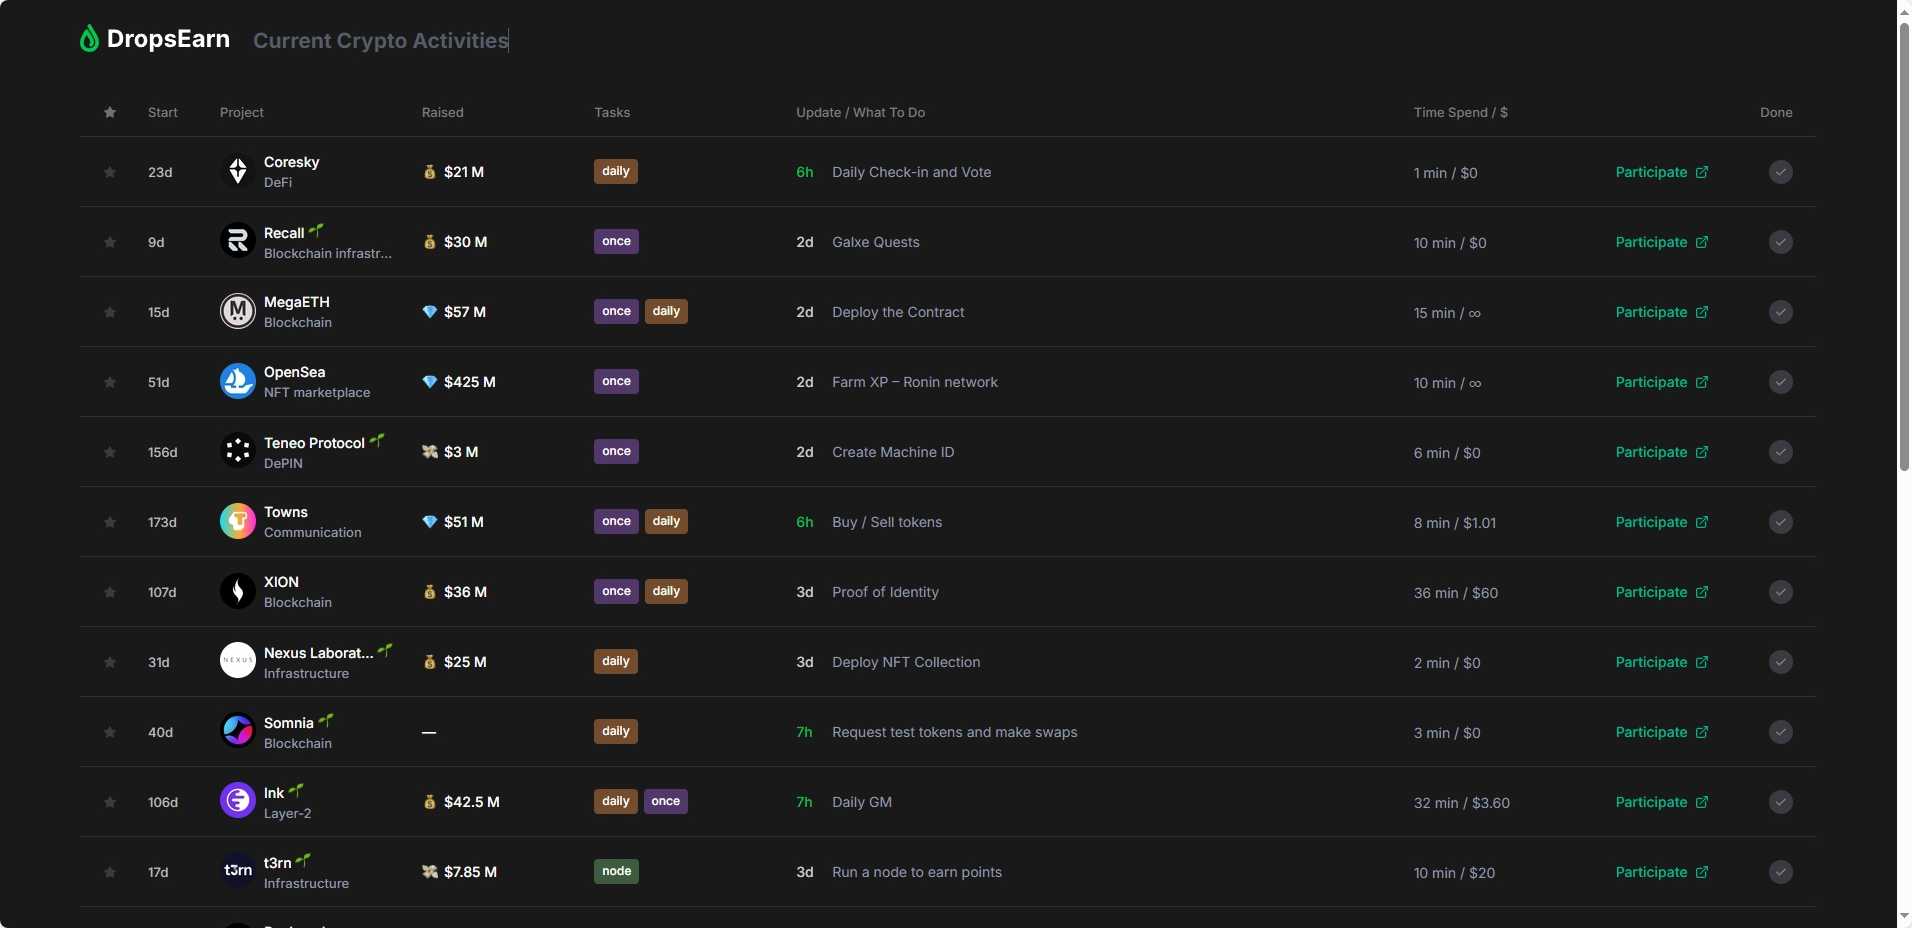Star the Recall project as favorite
Image resolution: width=1912 pixels, height=928 pixels.
[110, 242]
